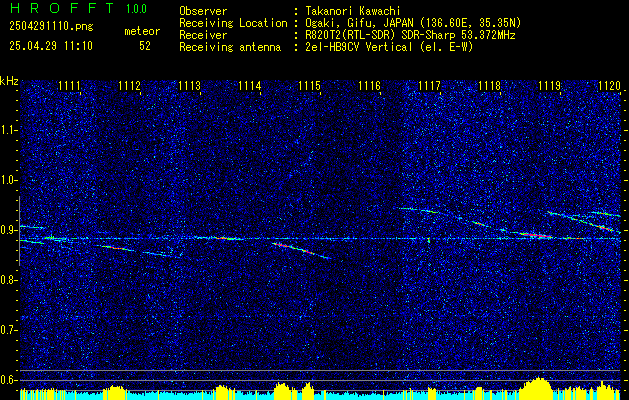The height and width of the screenshot is (400, 629).
Task: Click the 1.1 kHz axis label
Action: click(x=8, y=130)
